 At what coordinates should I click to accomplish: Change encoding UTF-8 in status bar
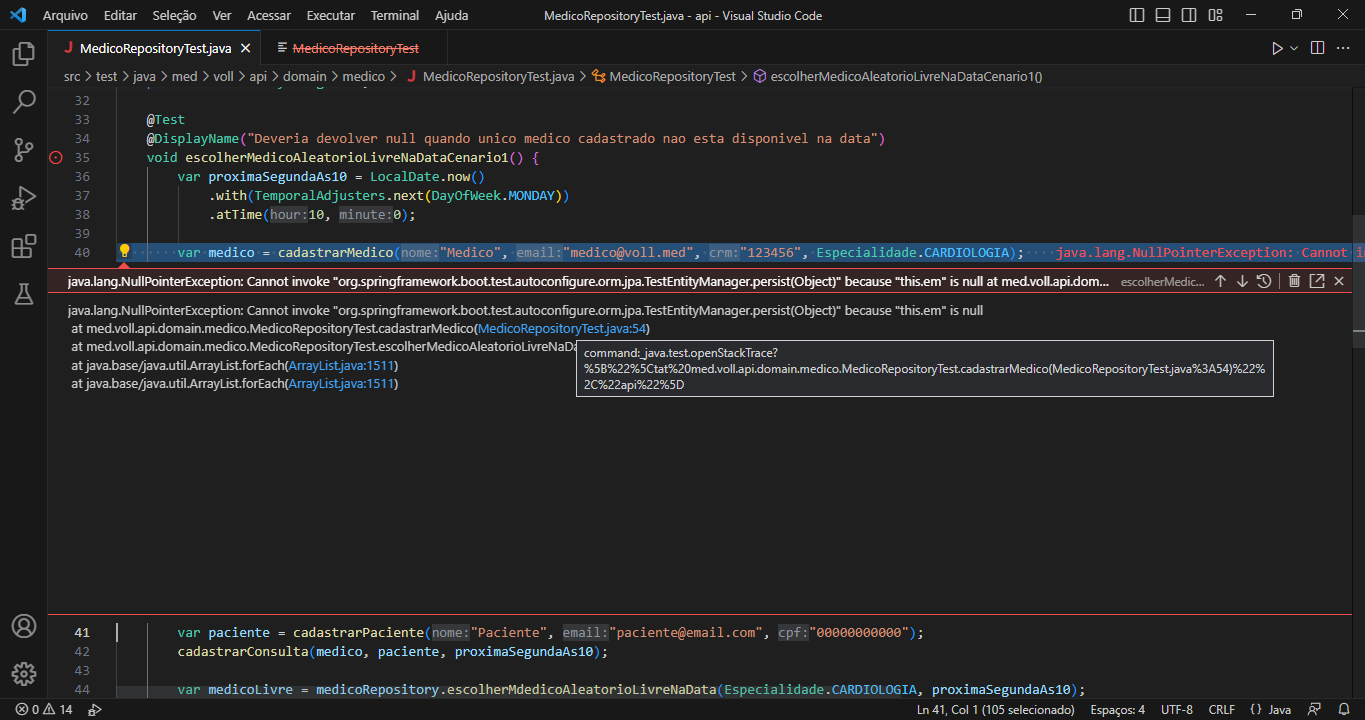pos(1176,710)
